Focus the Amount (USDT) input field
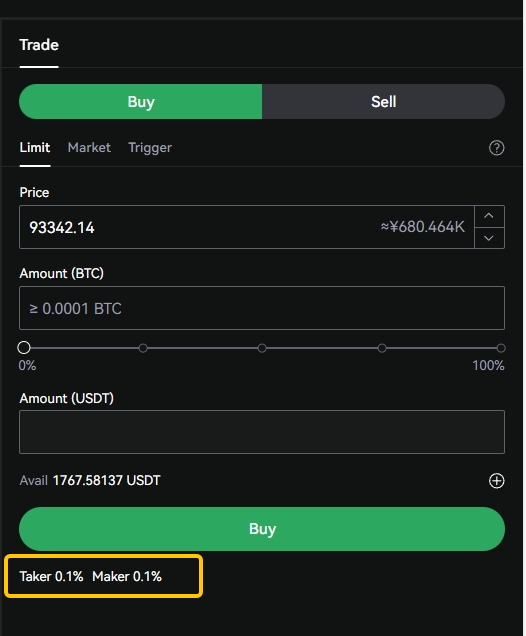Image resolution: width=526 pixels, height=636 pixels. click(262, 432)
